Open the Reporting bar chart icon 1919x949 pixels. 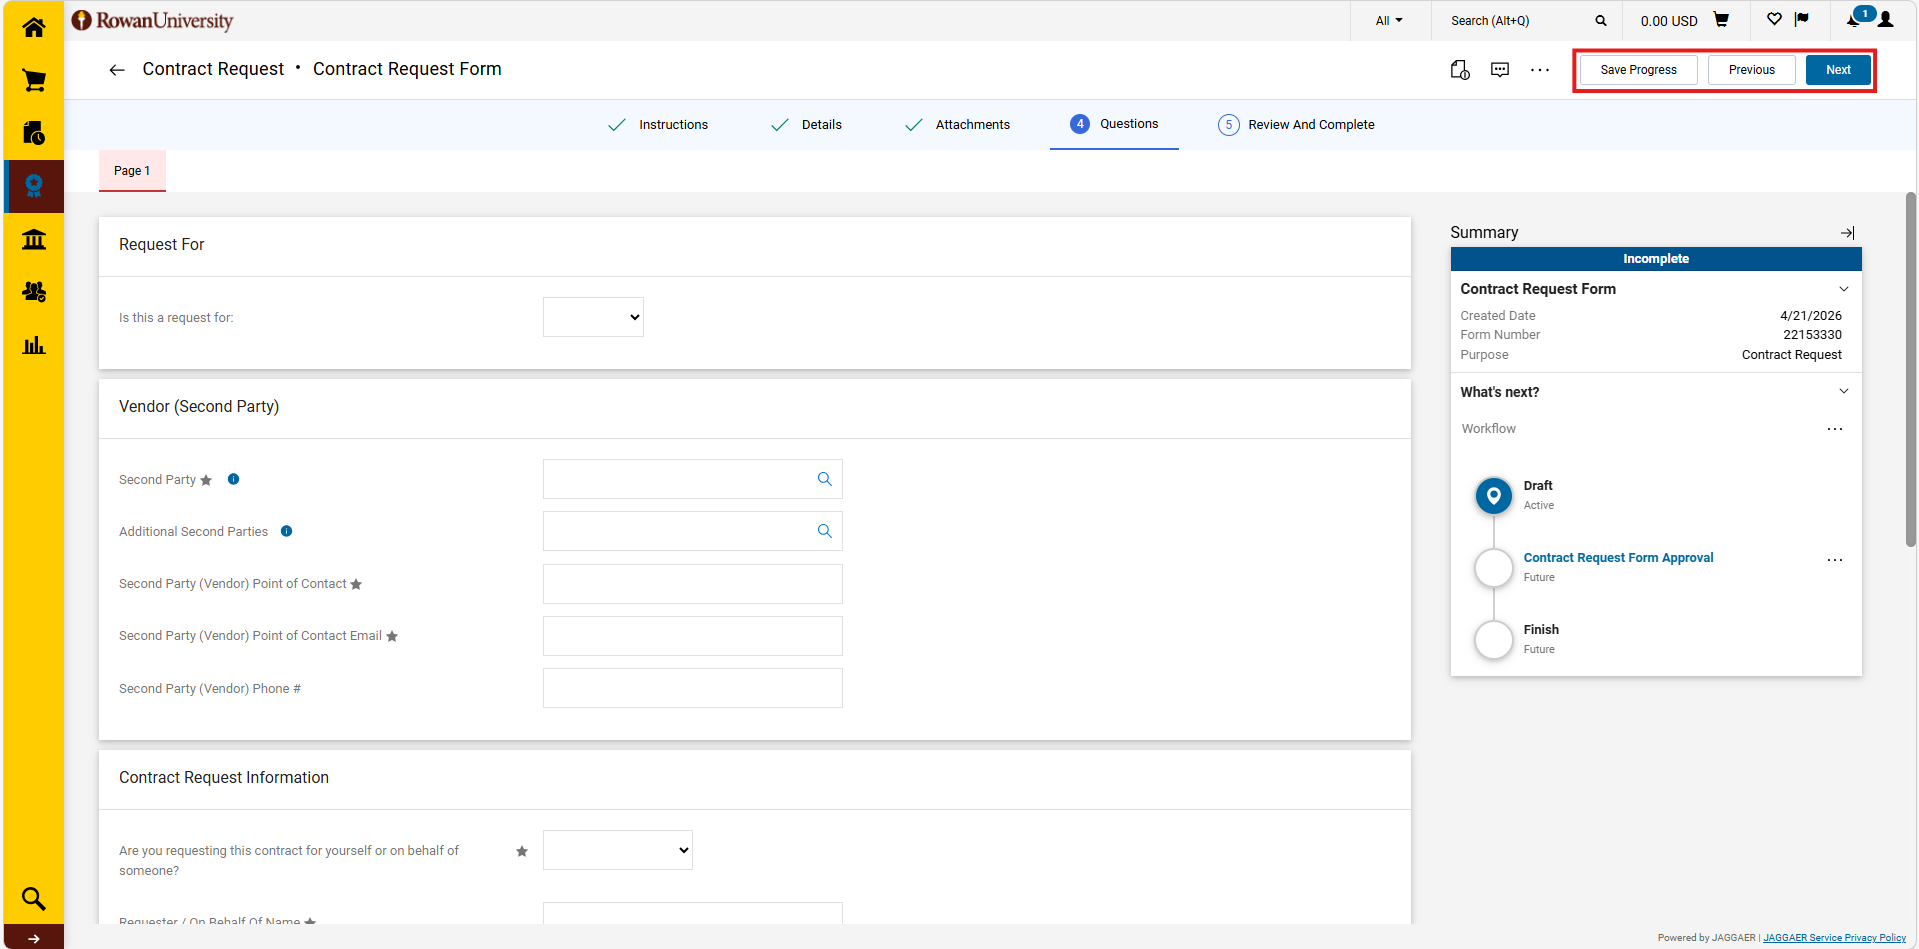coord(34,345)
